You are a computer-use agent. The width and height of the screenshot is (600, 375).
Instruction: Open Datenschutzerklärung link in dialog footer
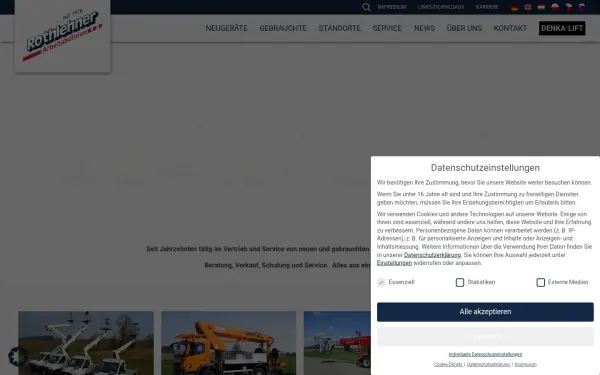pyautogui.click(x=488, y=364)
